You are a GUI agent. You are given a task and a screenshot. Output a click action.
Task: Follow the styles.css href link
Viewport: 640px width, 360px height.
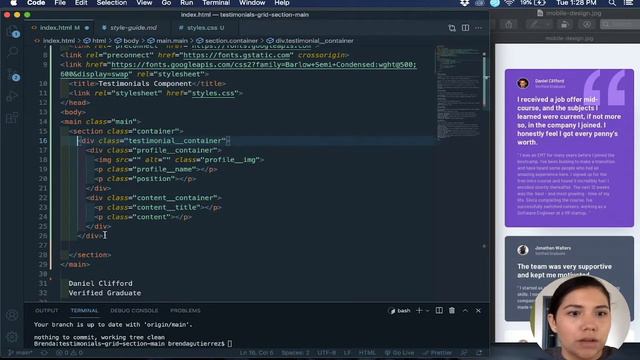[x=213, y=93]
